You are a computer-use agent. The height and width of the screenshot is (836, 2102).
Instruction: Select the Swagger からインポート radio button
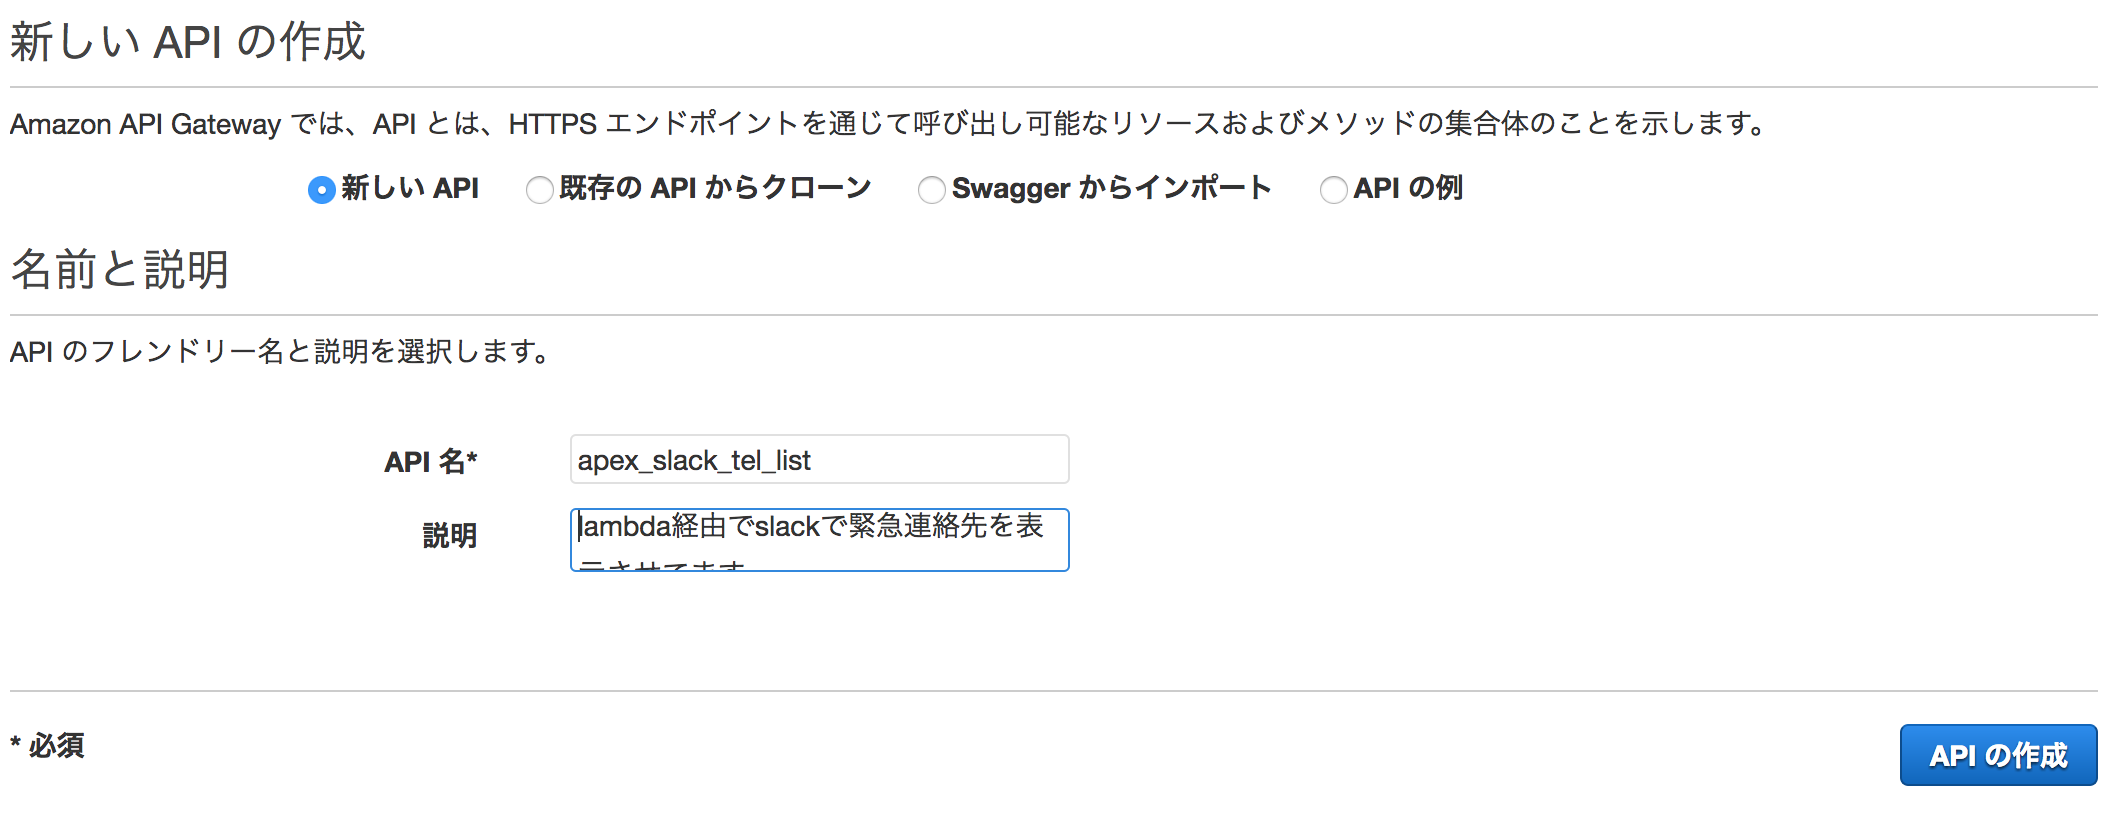pos(931,189)
